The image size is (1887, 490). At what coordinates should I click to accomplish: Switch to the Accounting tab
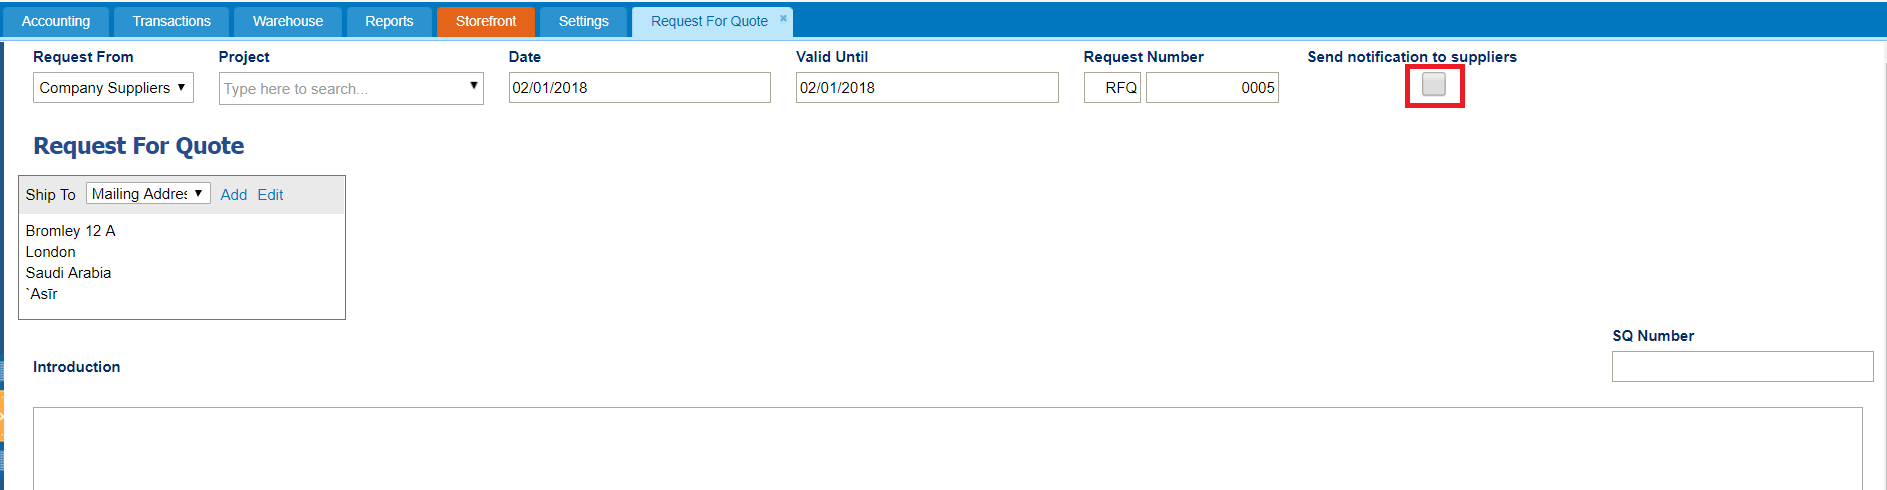click(x=56, y=21)
